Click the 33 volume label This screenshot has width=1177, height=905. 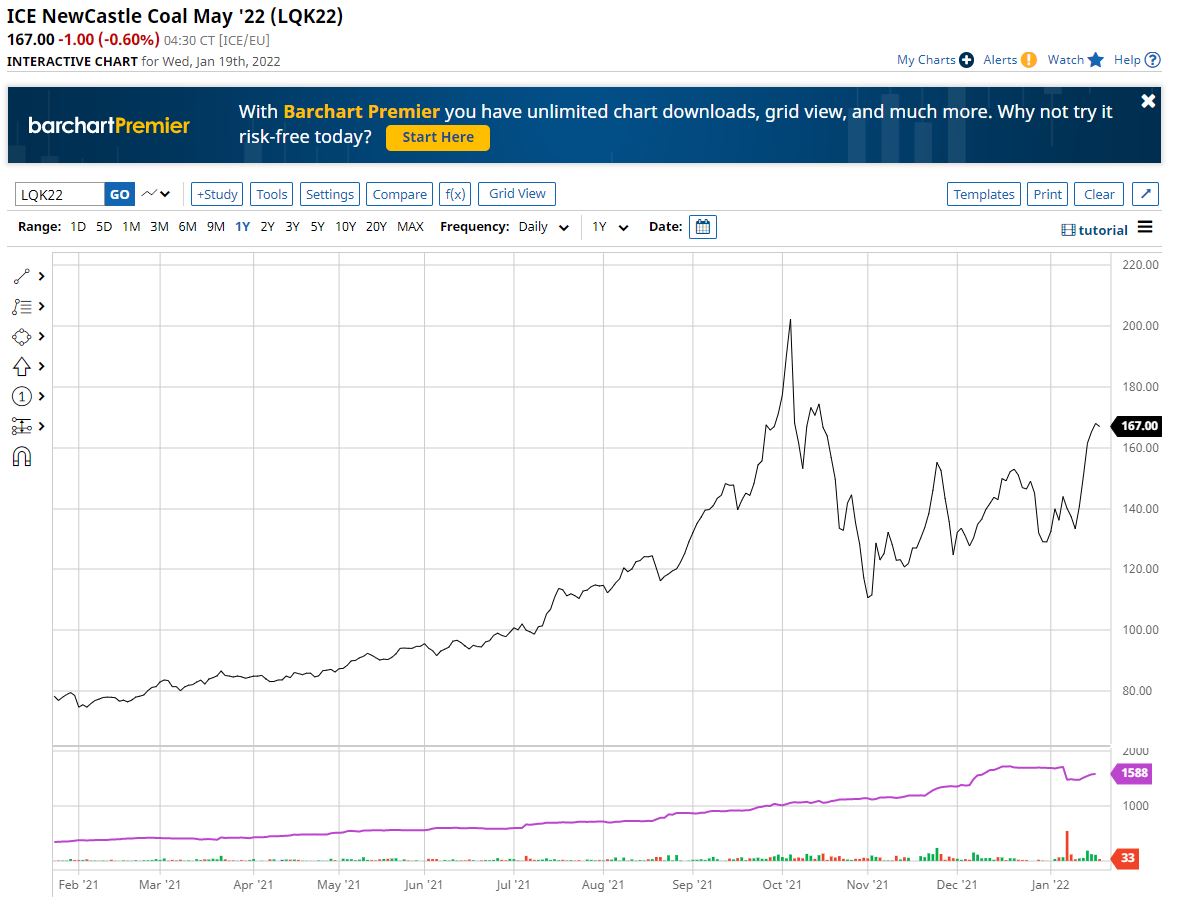[1126, 858]
